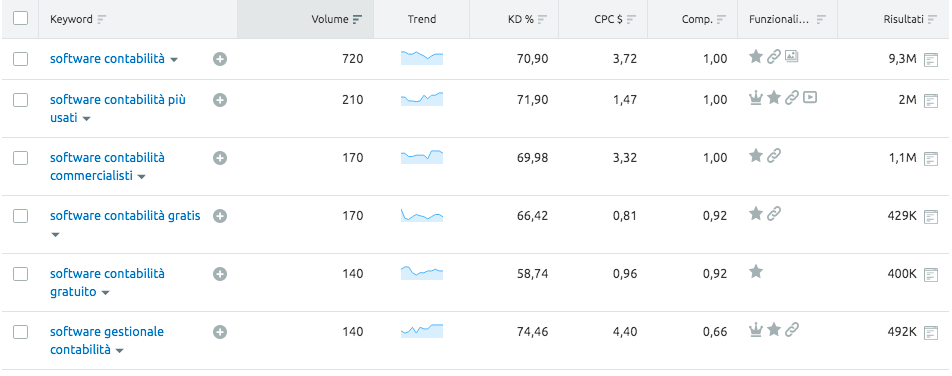Open 'software gestionale contabilità' keyword link

[107, 341]
